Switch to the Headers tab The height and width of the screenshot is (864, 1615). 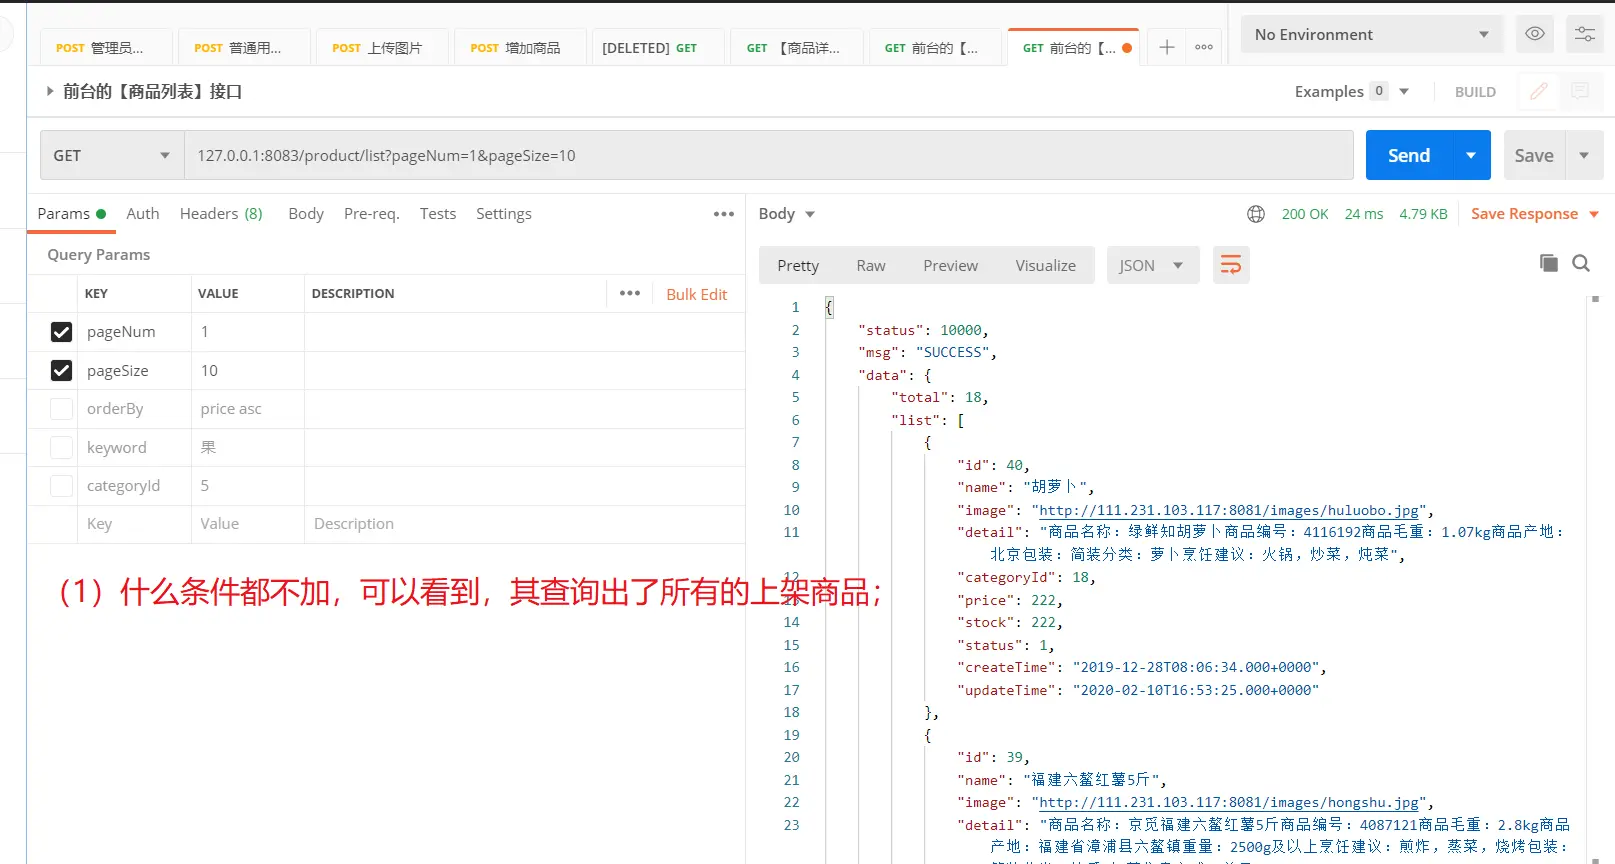(220, 214)
